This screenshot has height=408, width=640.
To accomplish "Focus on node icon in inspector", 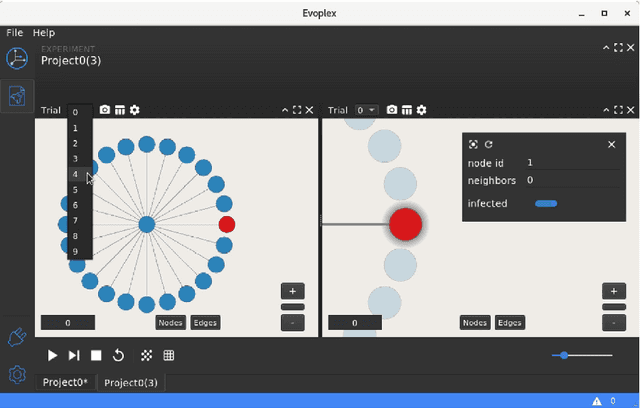I will click(473, 144).
